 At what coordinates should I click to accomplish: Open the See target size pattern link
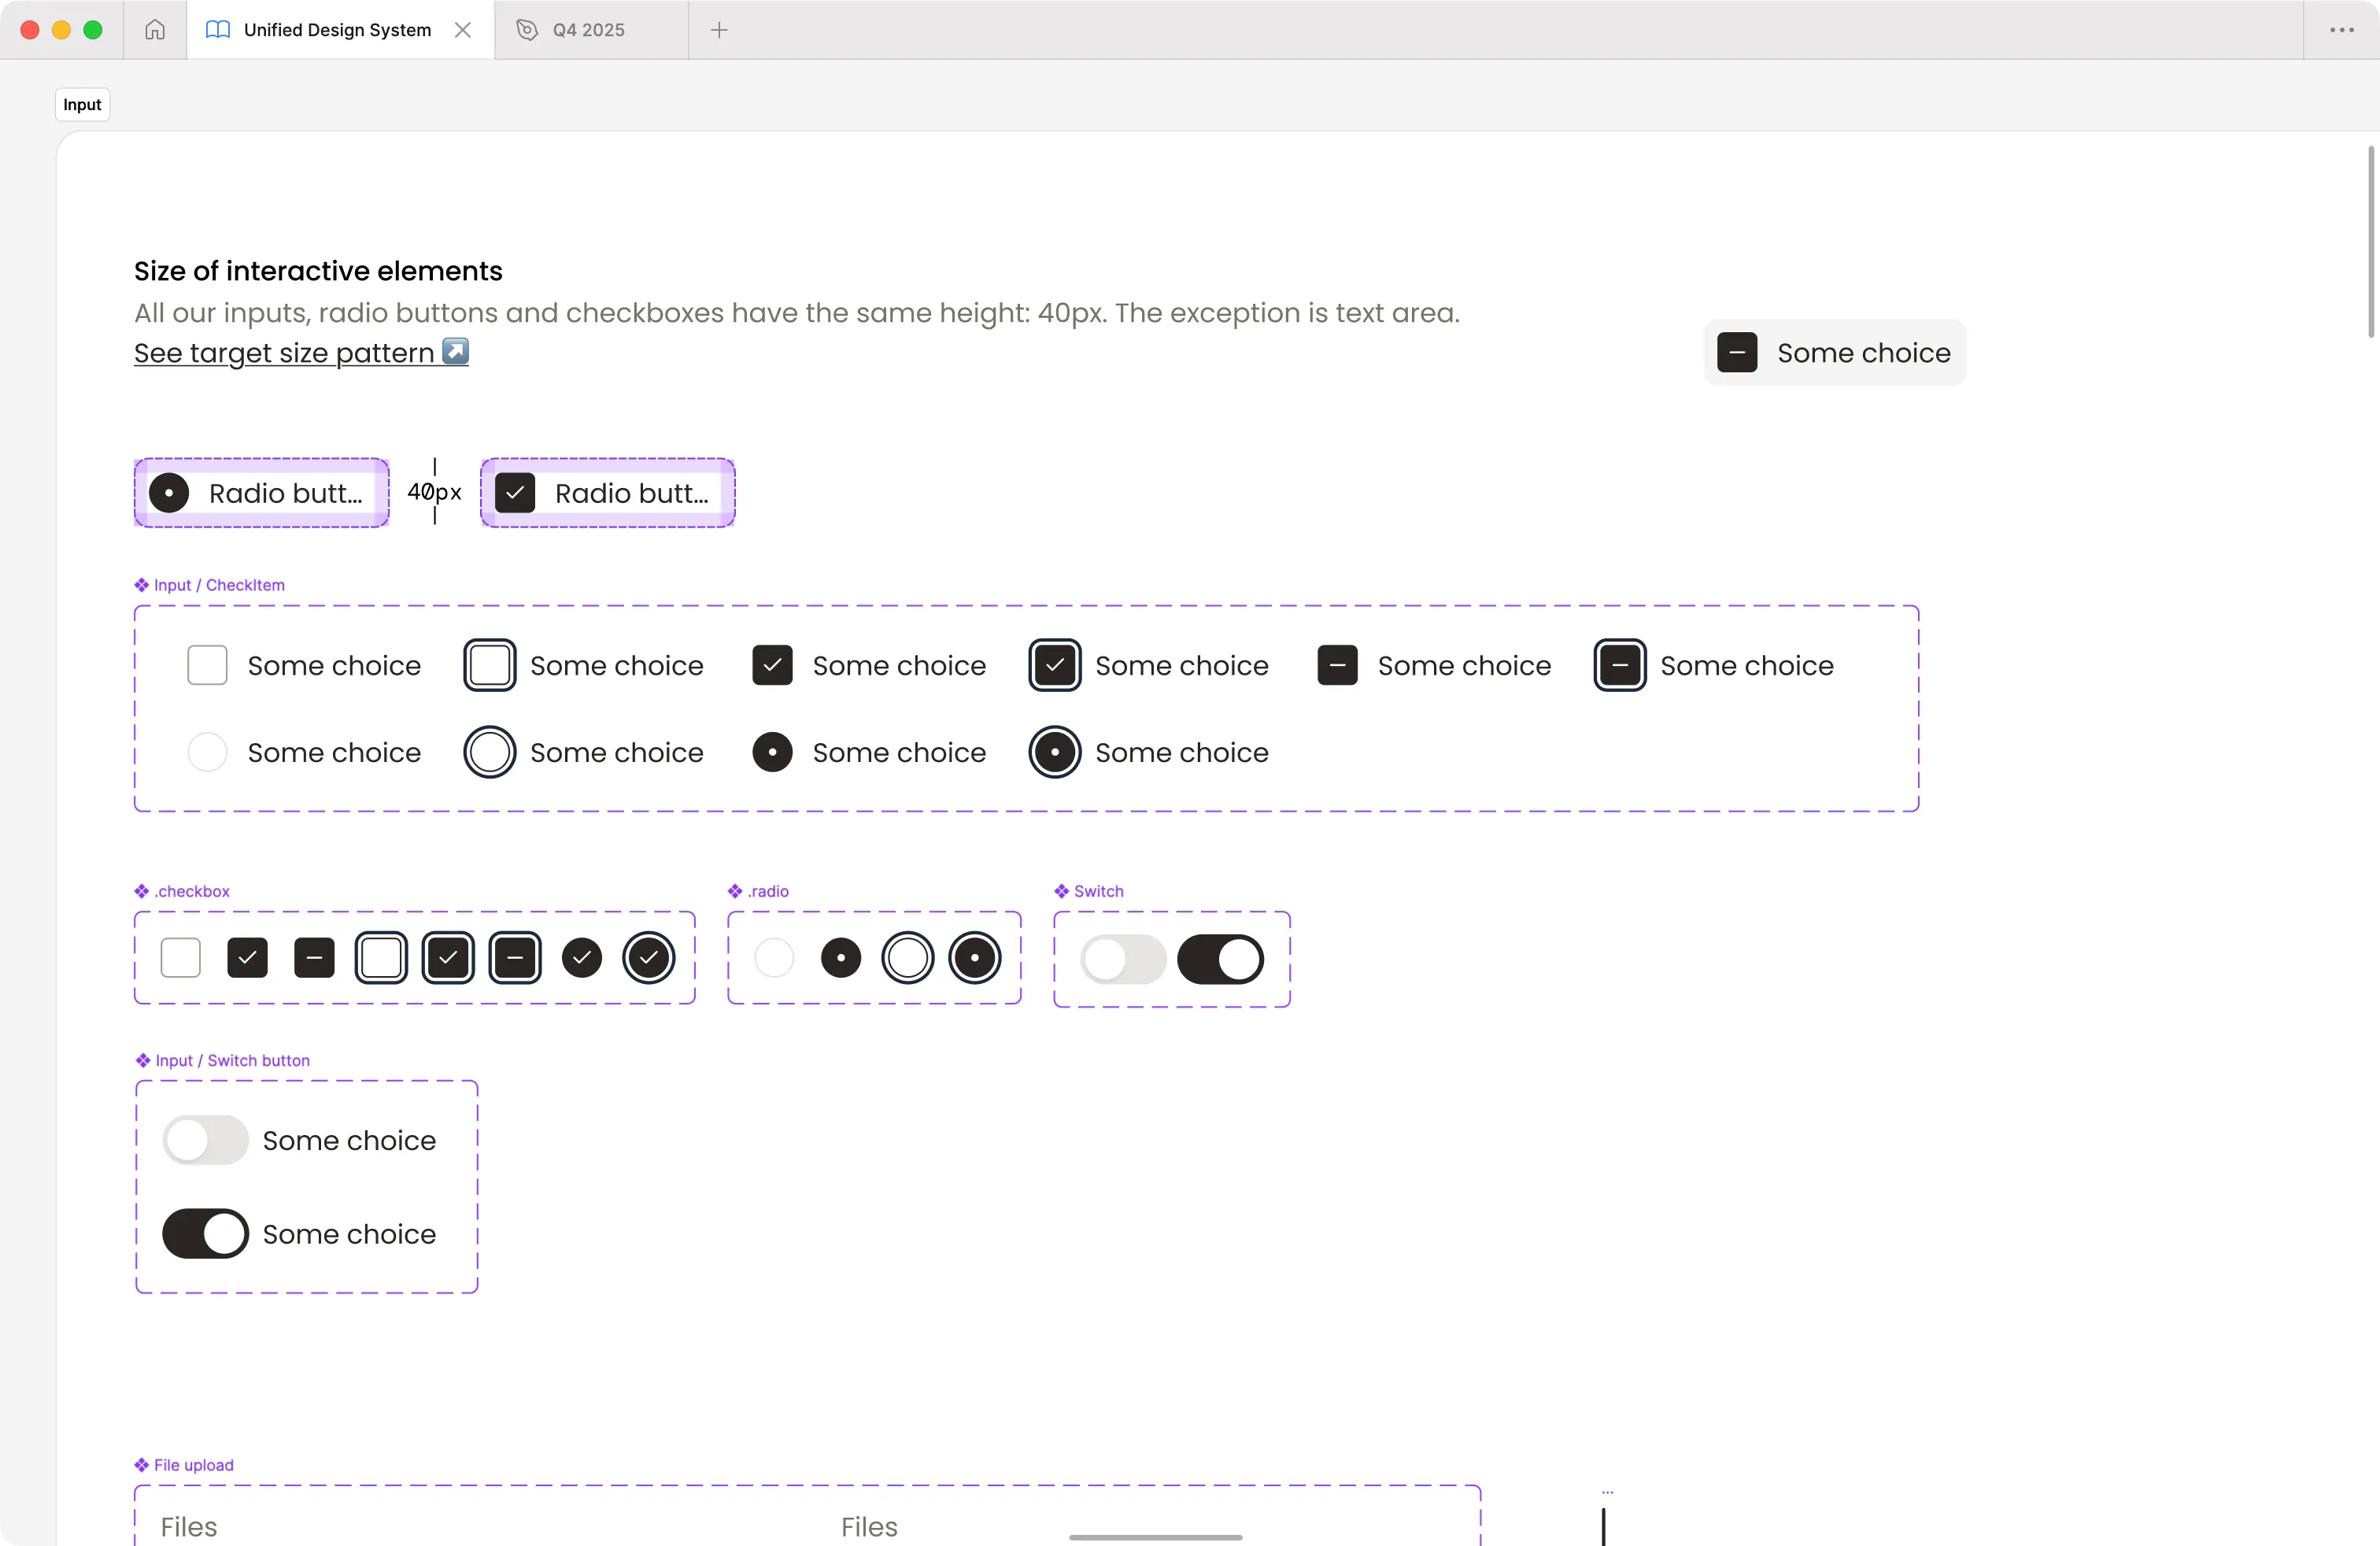pos(283,352)
